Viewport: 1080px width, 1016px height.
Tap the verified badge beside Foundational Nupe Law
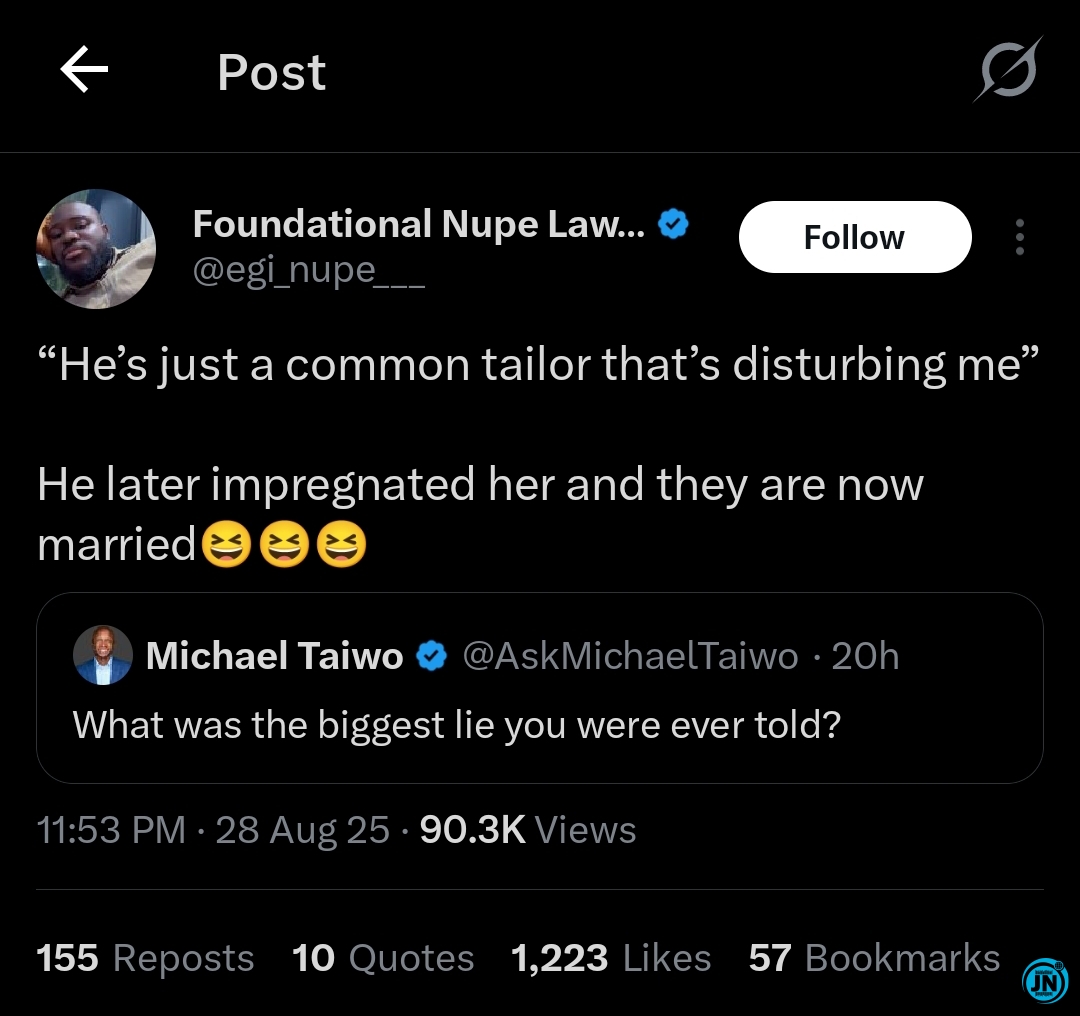(x=673, y=224)
